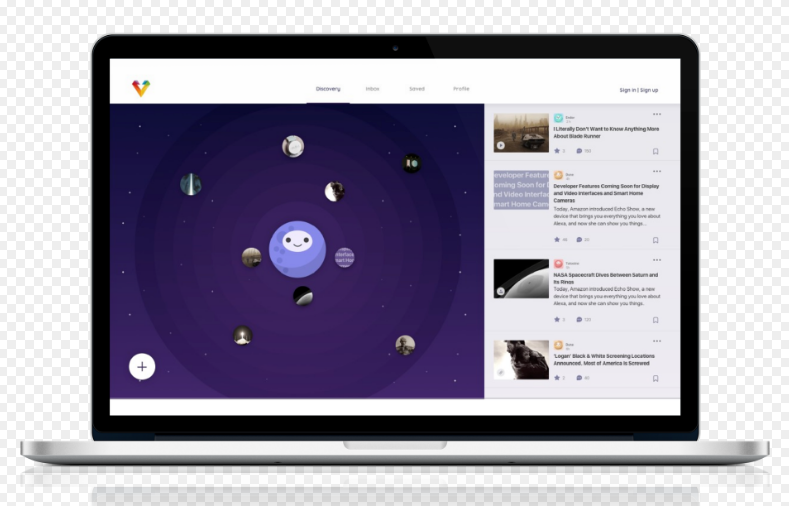Open comments on the Blade Runner post

(x=579, y=151)
